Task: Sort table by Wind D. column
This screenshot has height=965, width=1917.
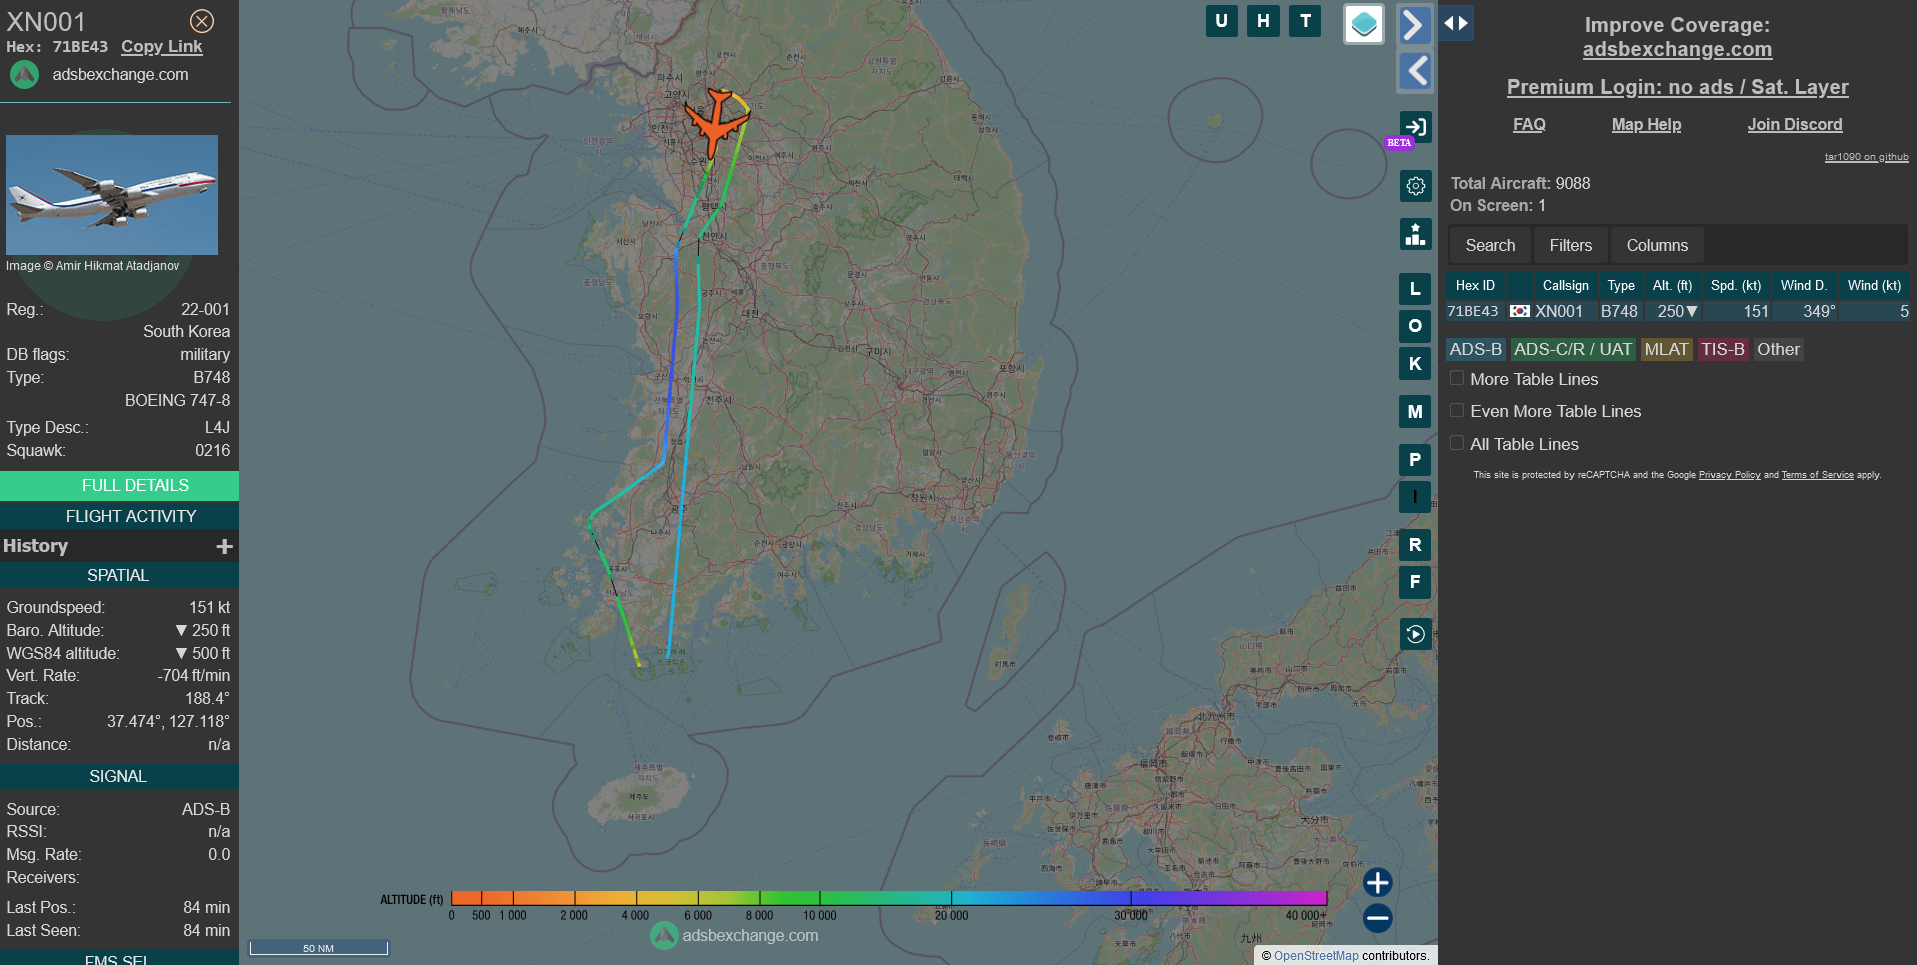Action: [1803, 286]
